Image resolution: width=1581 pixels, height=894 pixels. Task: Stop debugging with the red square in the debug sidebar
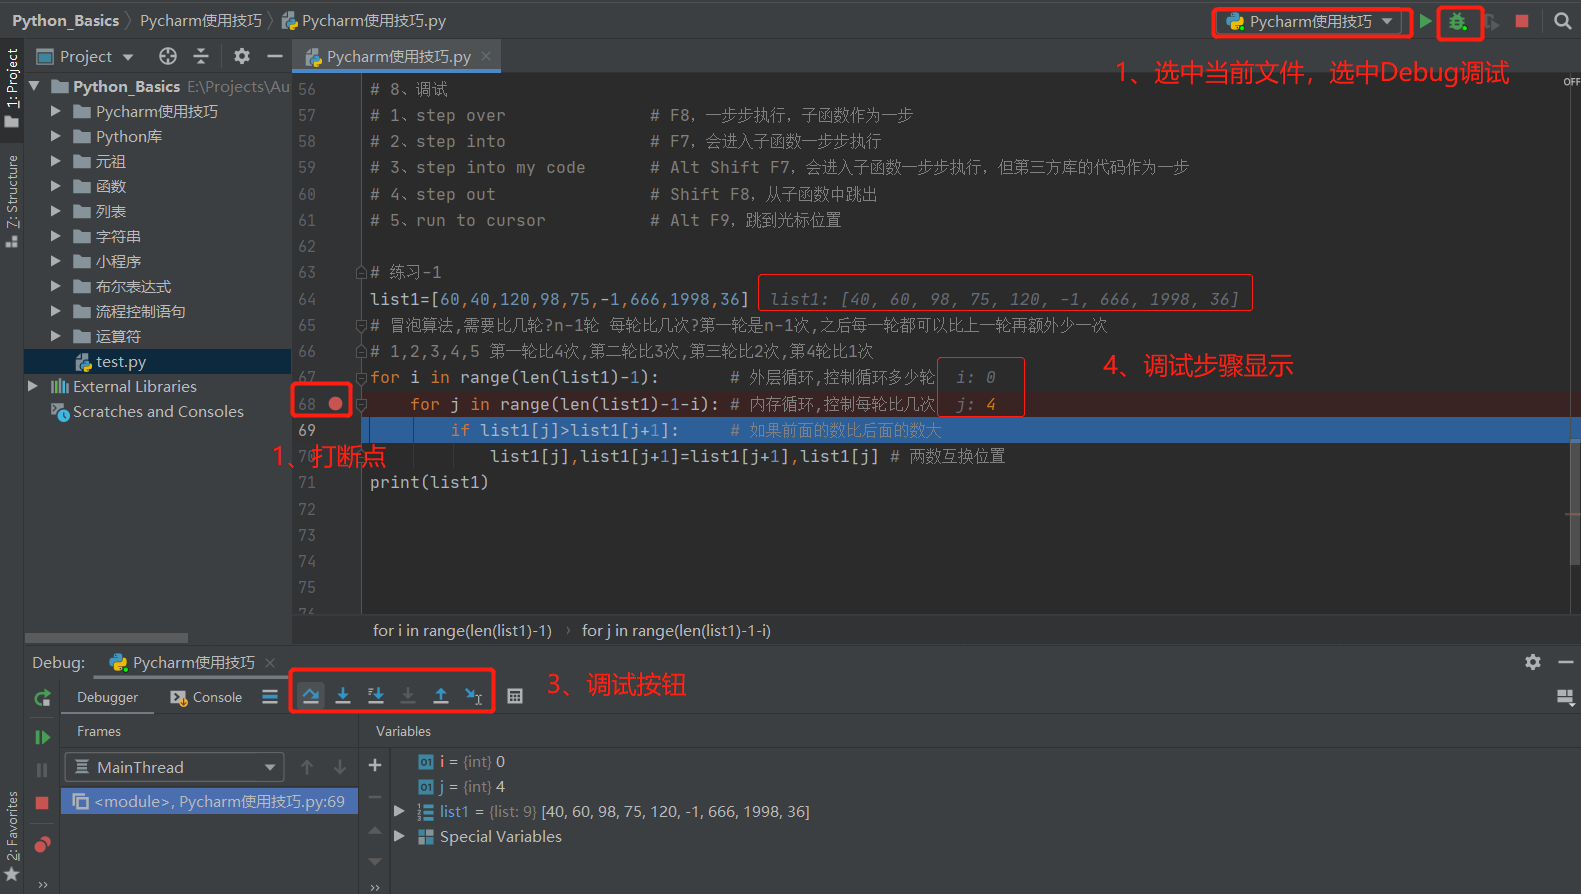(x=42, y=803)
